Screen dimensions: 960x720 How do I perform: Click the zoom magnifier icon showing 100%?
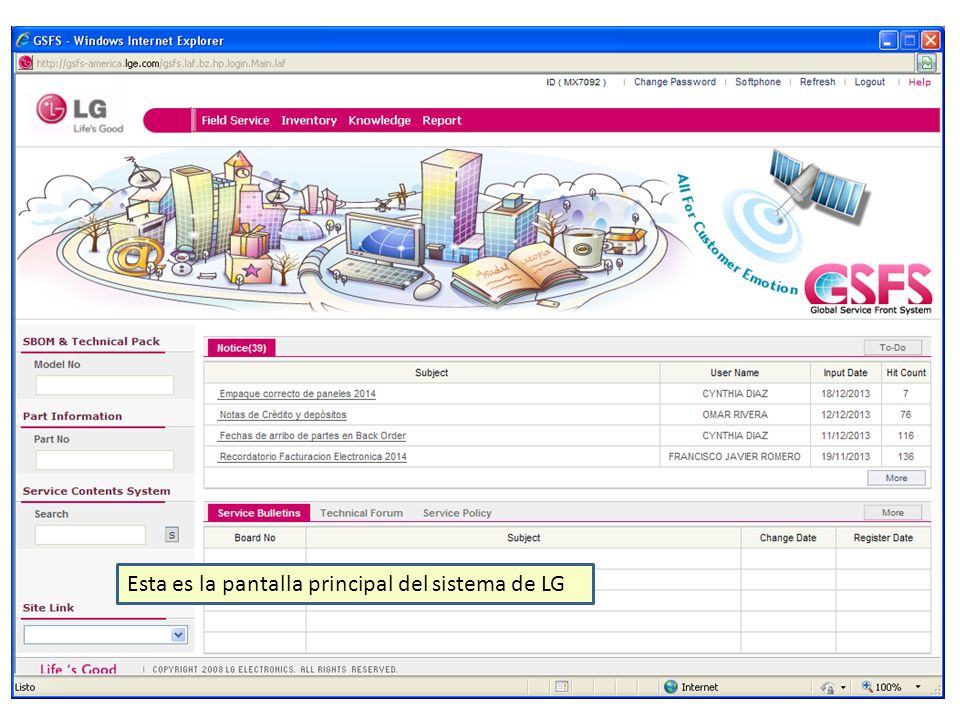(x=867, y=687)
